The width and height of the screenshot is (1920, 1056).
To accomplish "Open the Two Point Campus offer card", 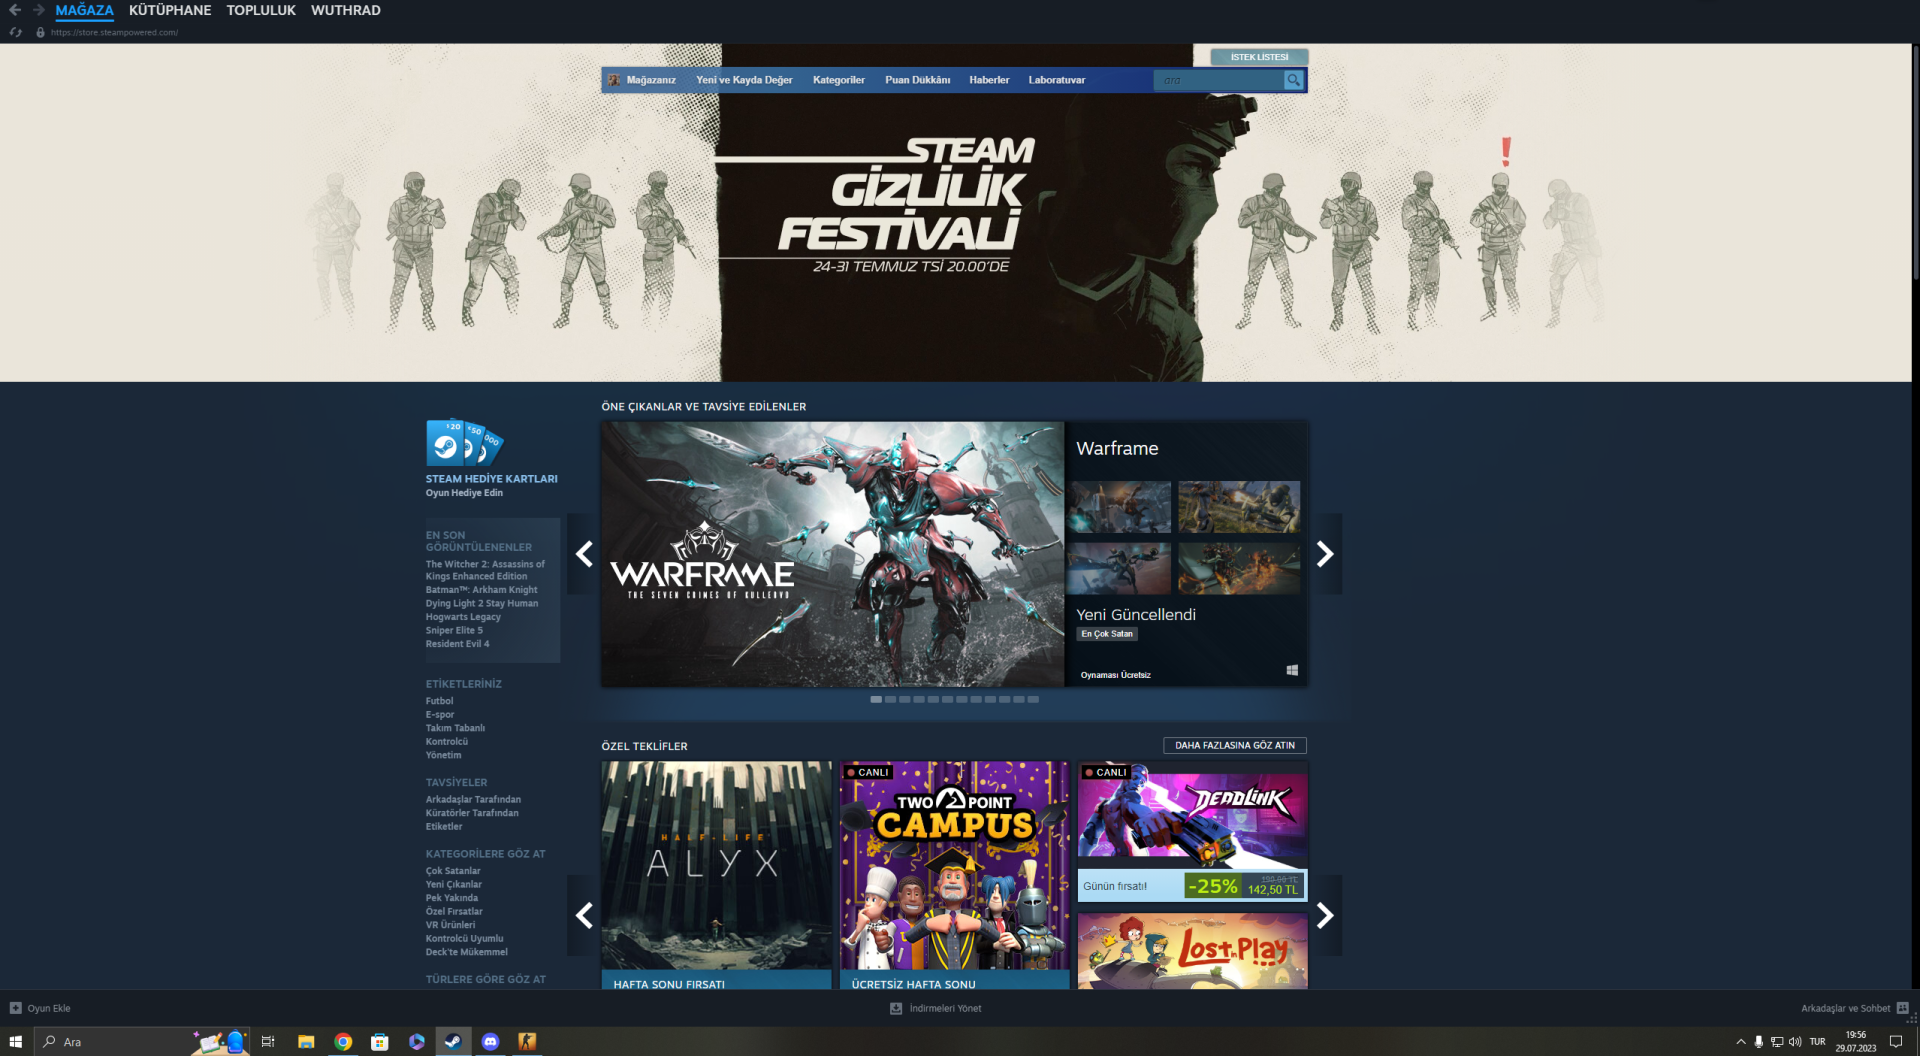I will pos(954,875).
